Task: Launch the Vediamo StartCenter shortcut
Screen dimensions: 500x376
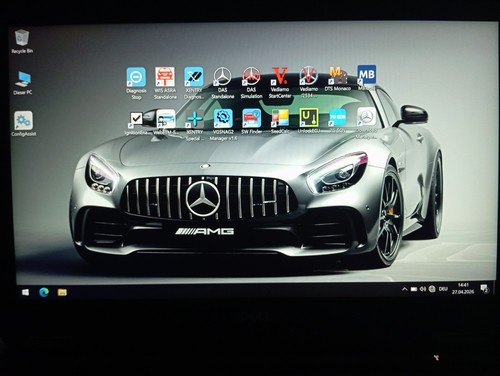Action: [x=280, y=82]
